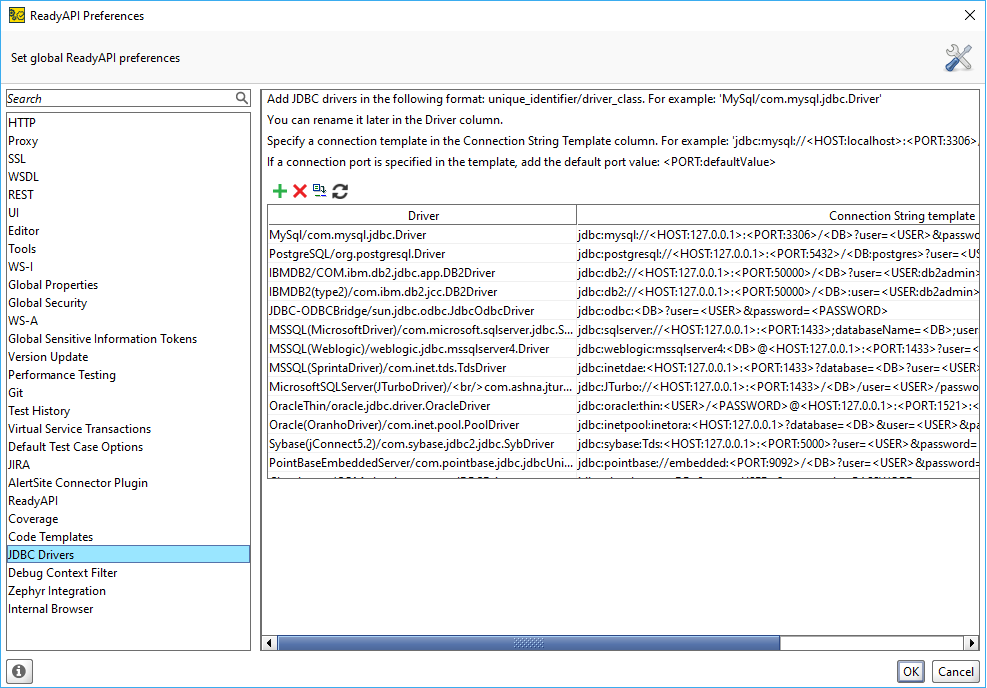This screenshot has height=688, width=987.
Task: Open Global Sensitive Information Tokens page
Action: pos(128,339)
